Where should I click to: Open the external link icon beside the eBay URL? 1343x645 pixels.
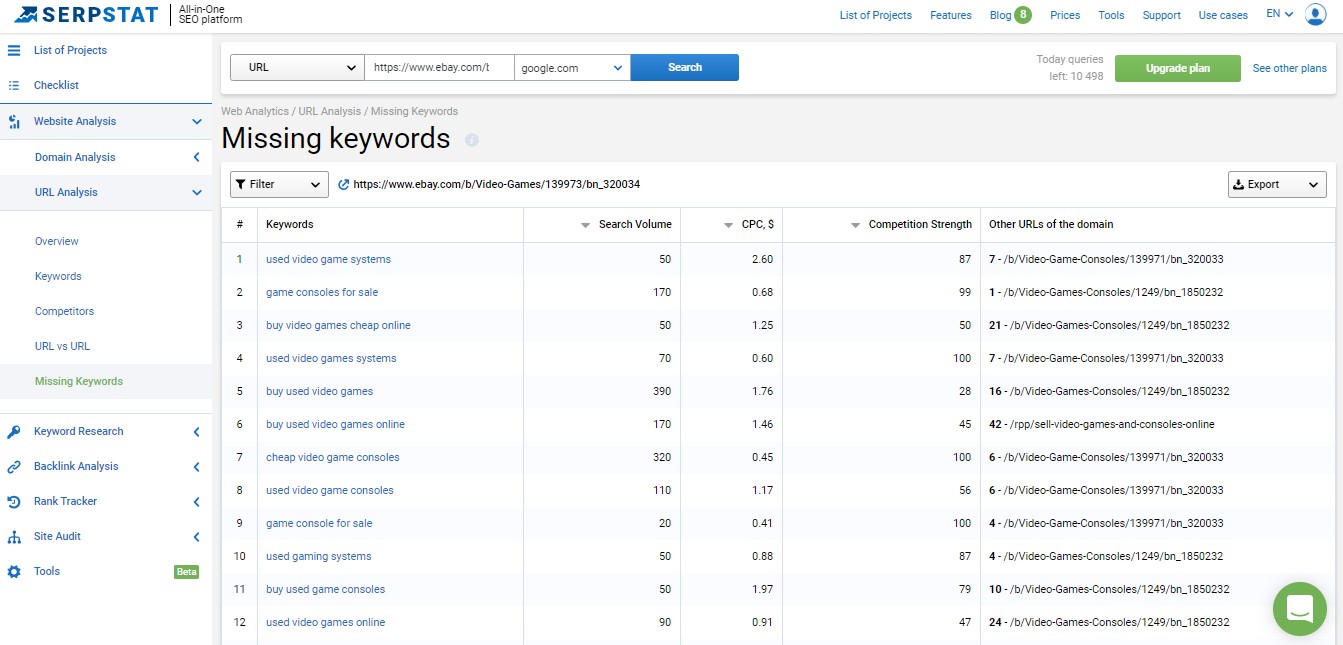click(x=344, y=185)
